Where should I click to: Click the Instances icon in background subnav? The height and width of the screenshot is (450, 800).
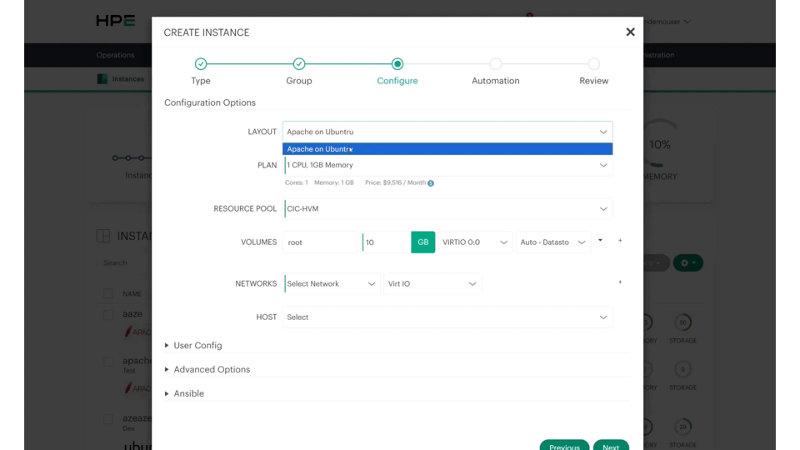click(102, 79)
